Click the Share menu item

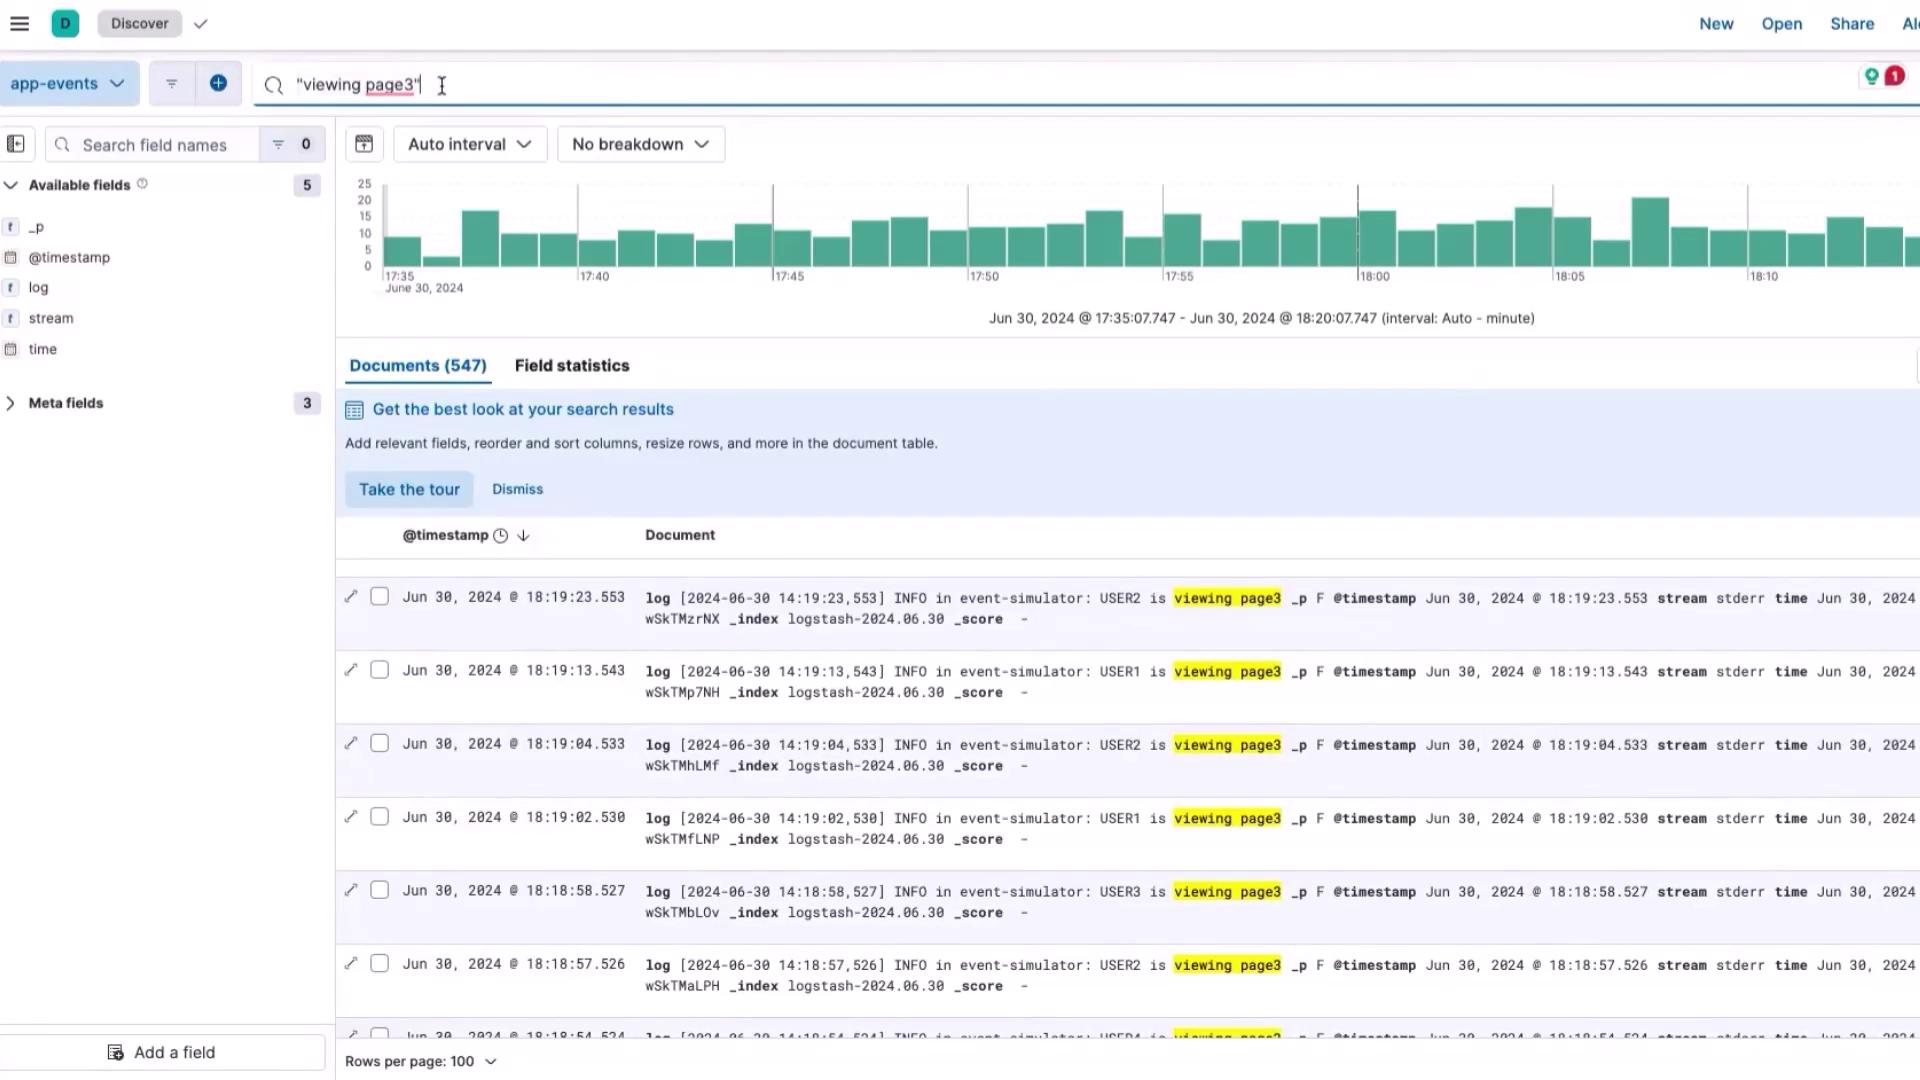[x=1851, y=24]
